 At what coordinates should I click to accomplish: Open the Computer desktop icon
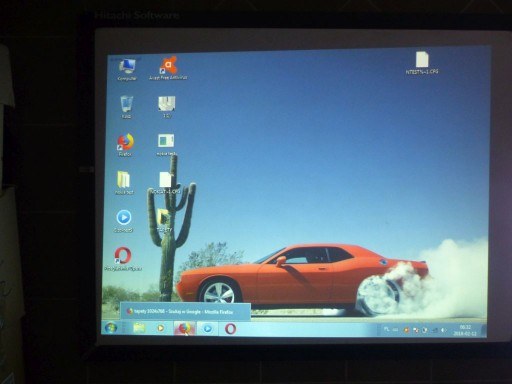(127, 69)
